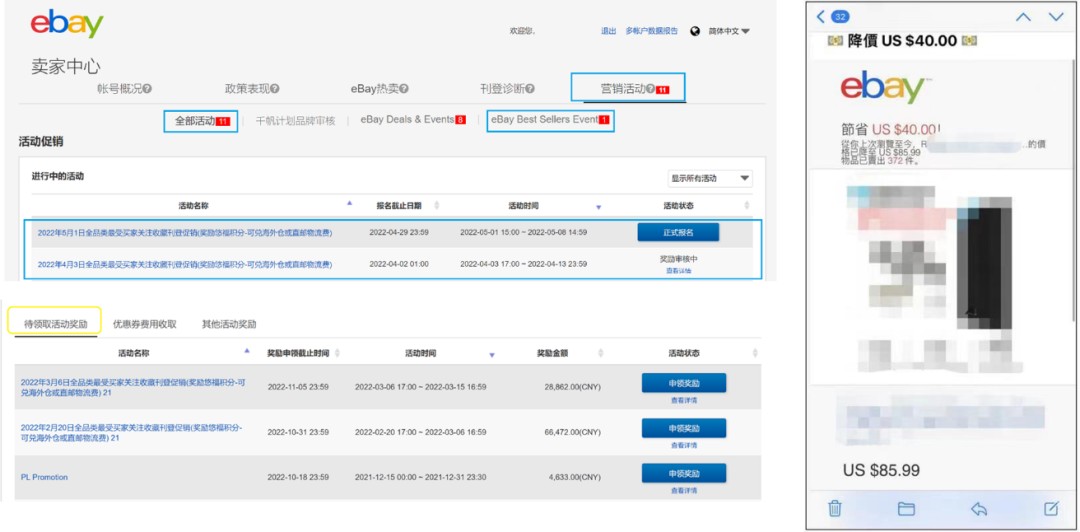Click the 32 unread badge in mail

tap(839, 17)
